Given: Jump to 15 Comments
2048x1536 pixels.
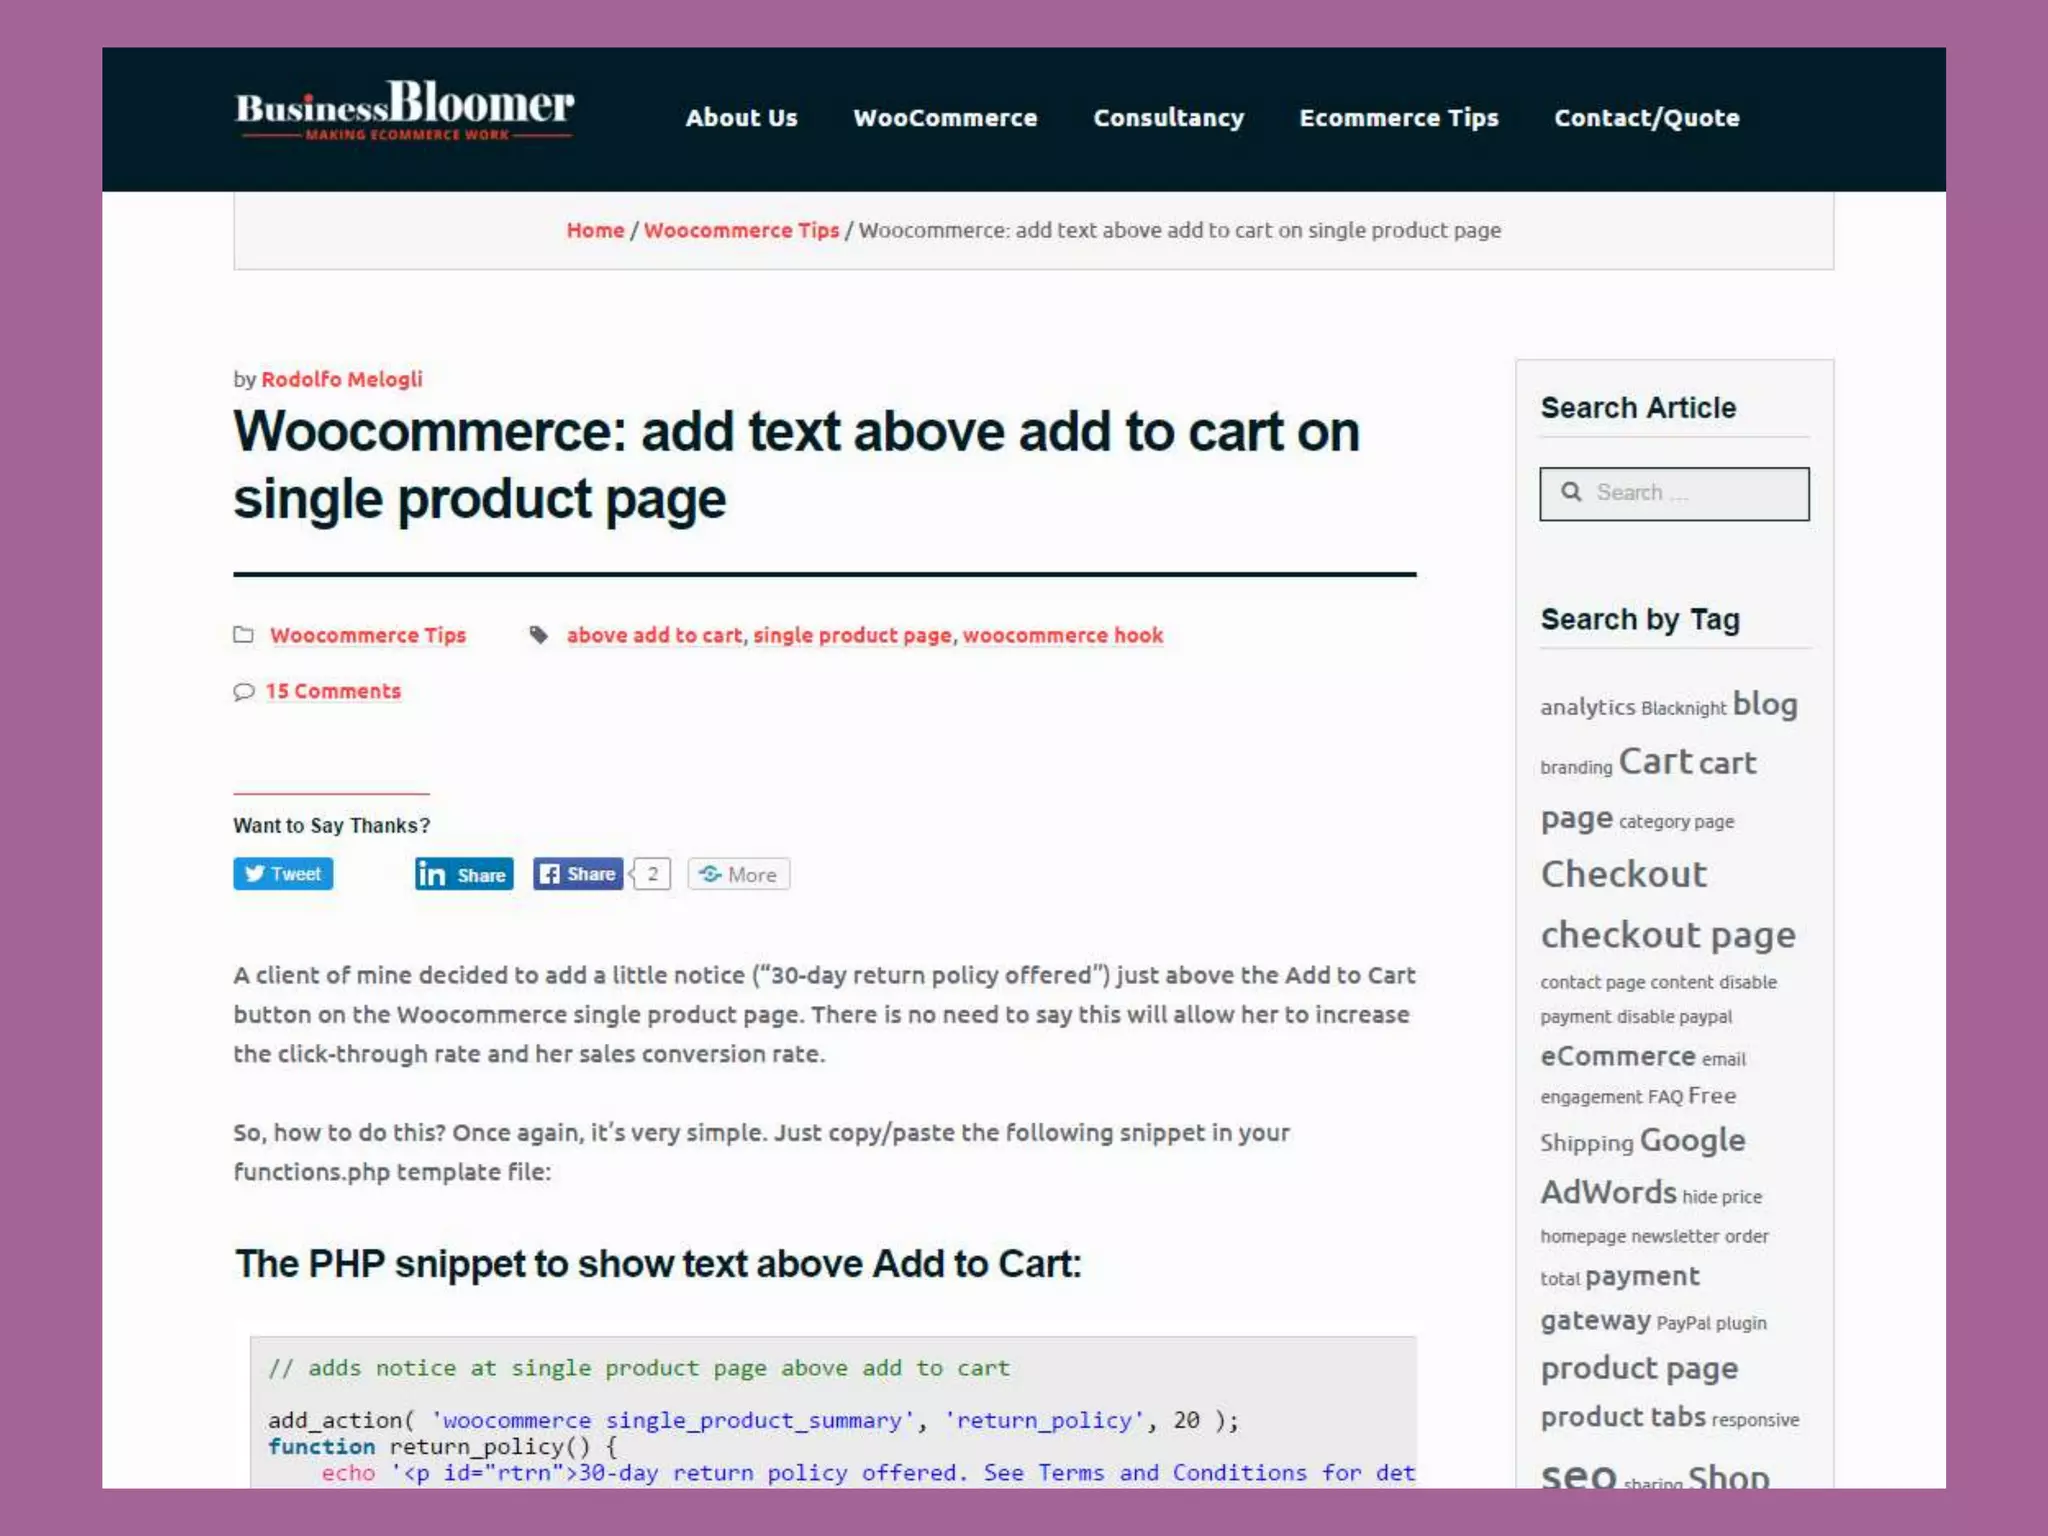Looking at the screenshot, I should 333,691.
